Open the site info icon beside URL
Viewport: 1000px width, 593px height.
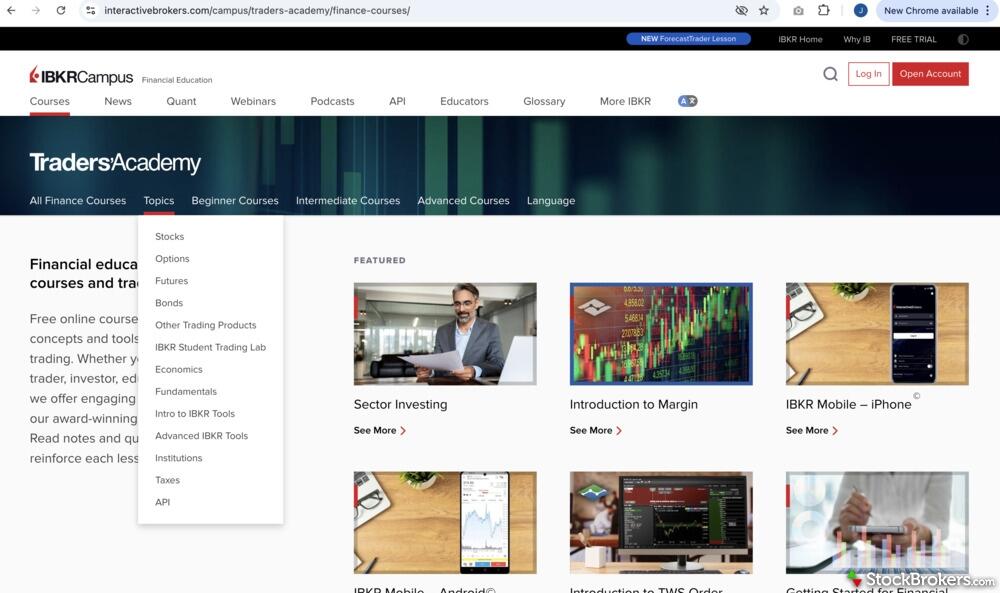(x=90, y=10)
